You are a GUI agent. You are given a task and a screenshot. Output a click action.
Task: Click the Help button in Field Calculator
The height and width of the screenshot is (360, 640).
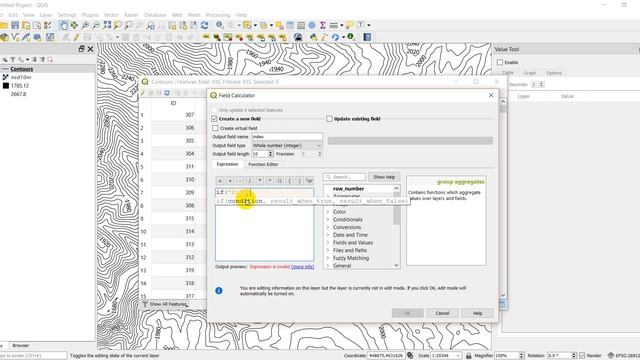(x=478, y=313)
